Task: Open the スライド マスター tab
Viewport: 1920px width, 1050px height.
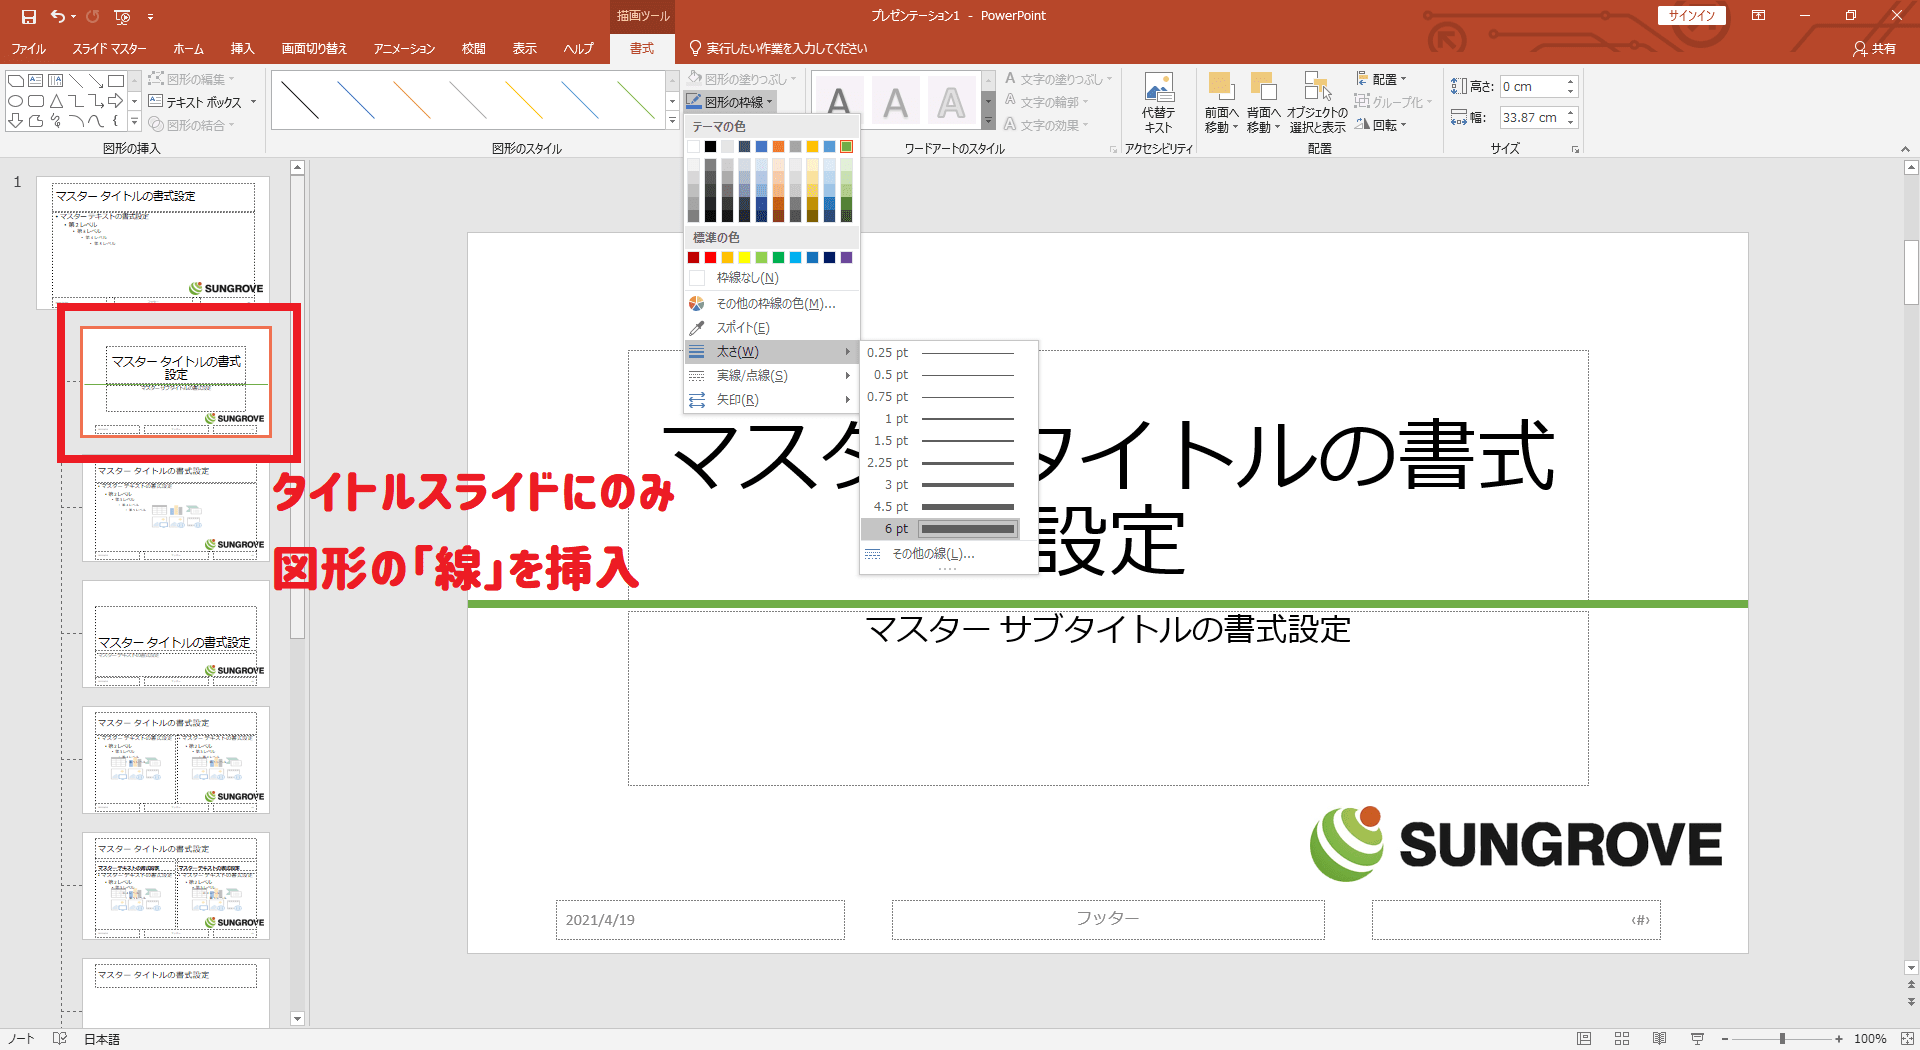Action: (109, 48)
